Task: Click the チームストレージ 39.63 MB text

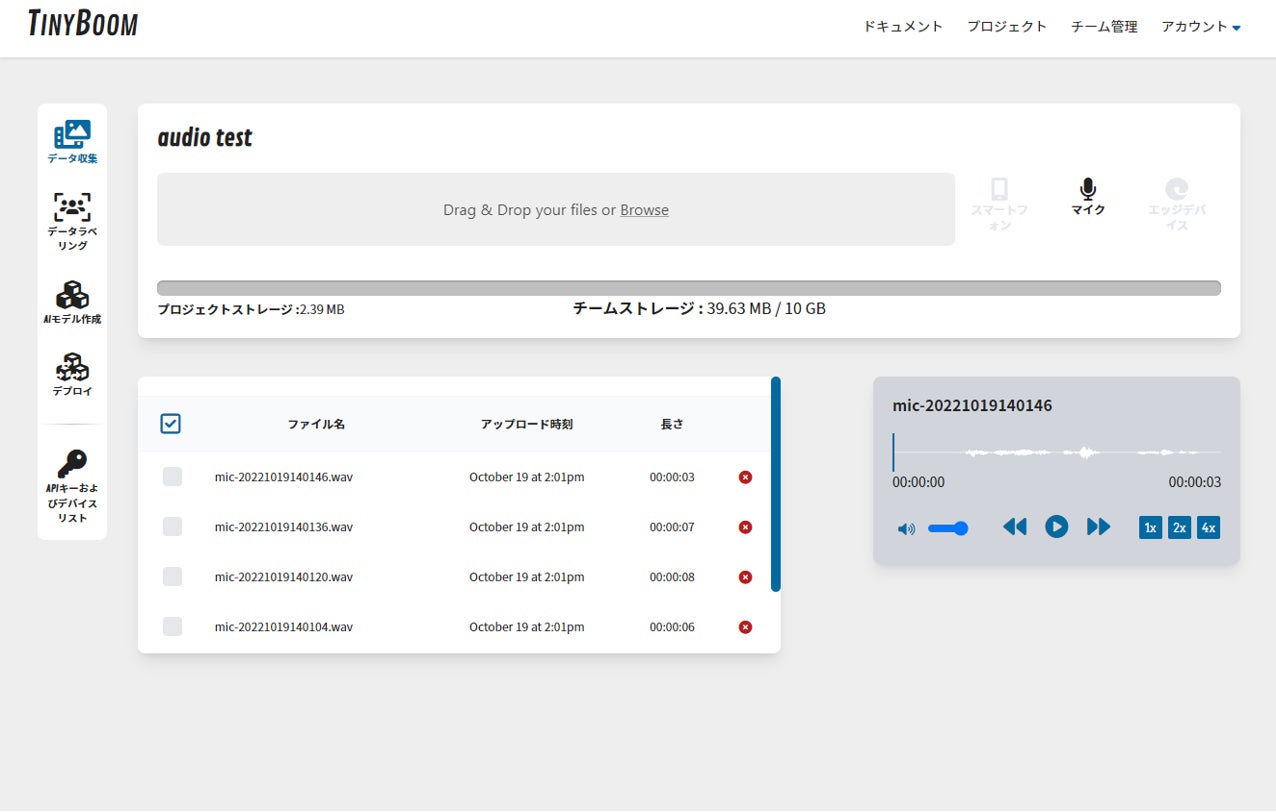Action: pyautogui.click(x=699, y=309)
